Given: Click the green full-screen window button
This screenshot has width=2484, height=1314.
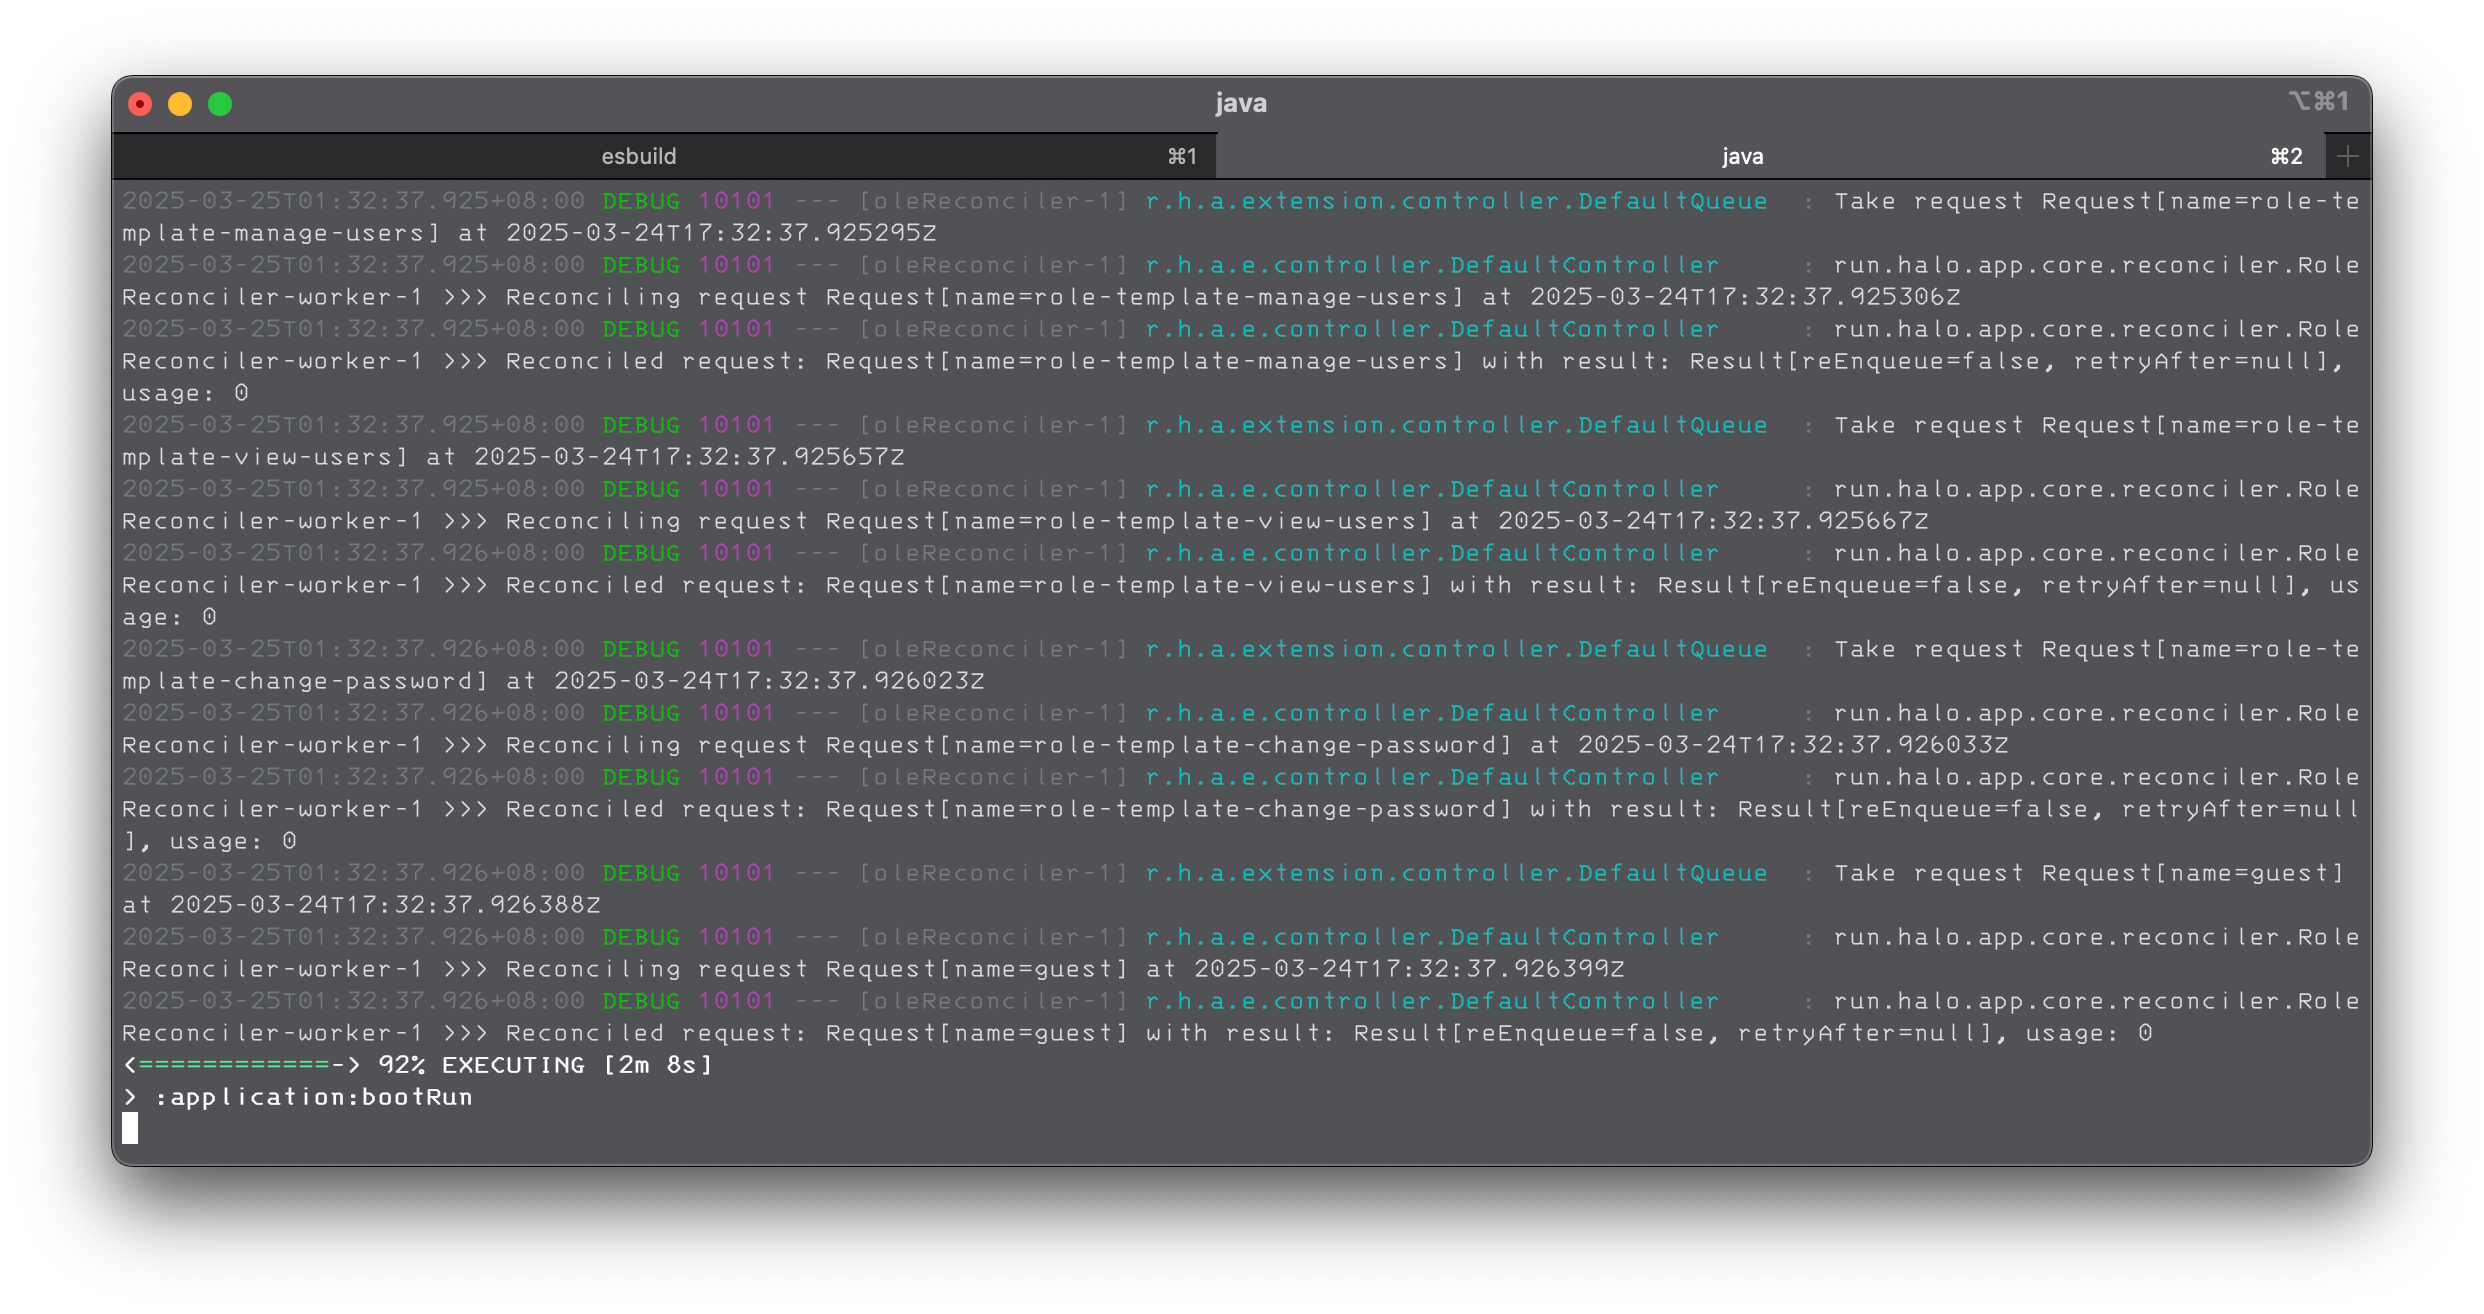Looking at the screenshot, I should (x=220, y=104).
